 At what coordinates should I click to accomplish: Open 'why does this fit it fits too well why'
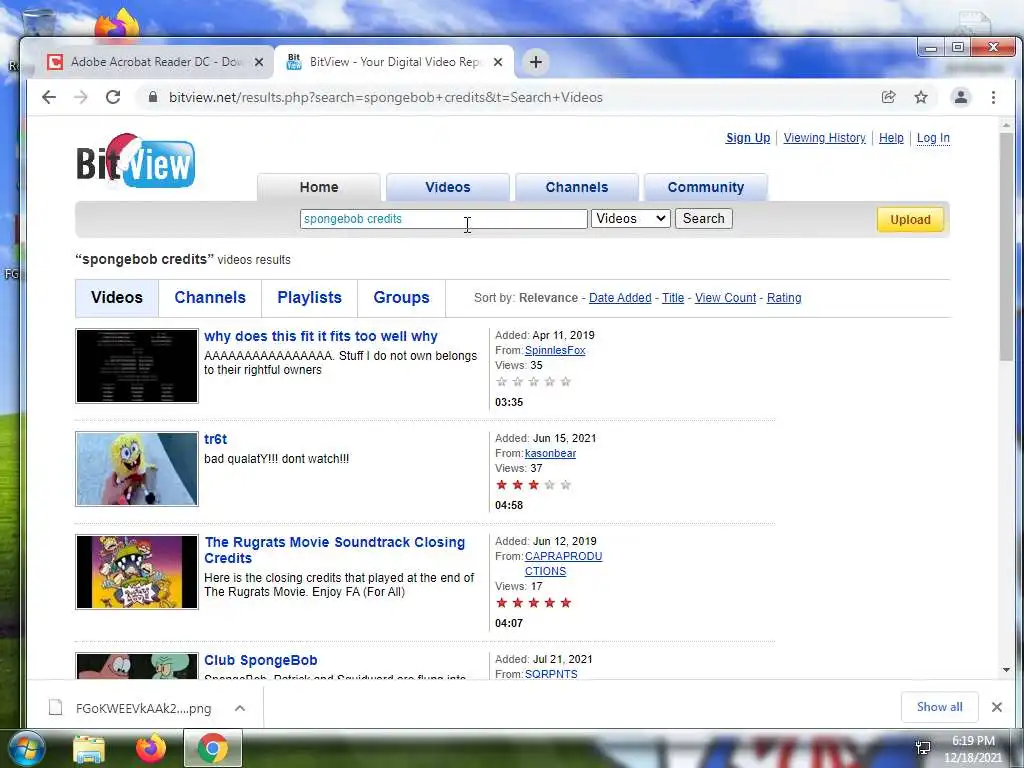click(321, 336)
